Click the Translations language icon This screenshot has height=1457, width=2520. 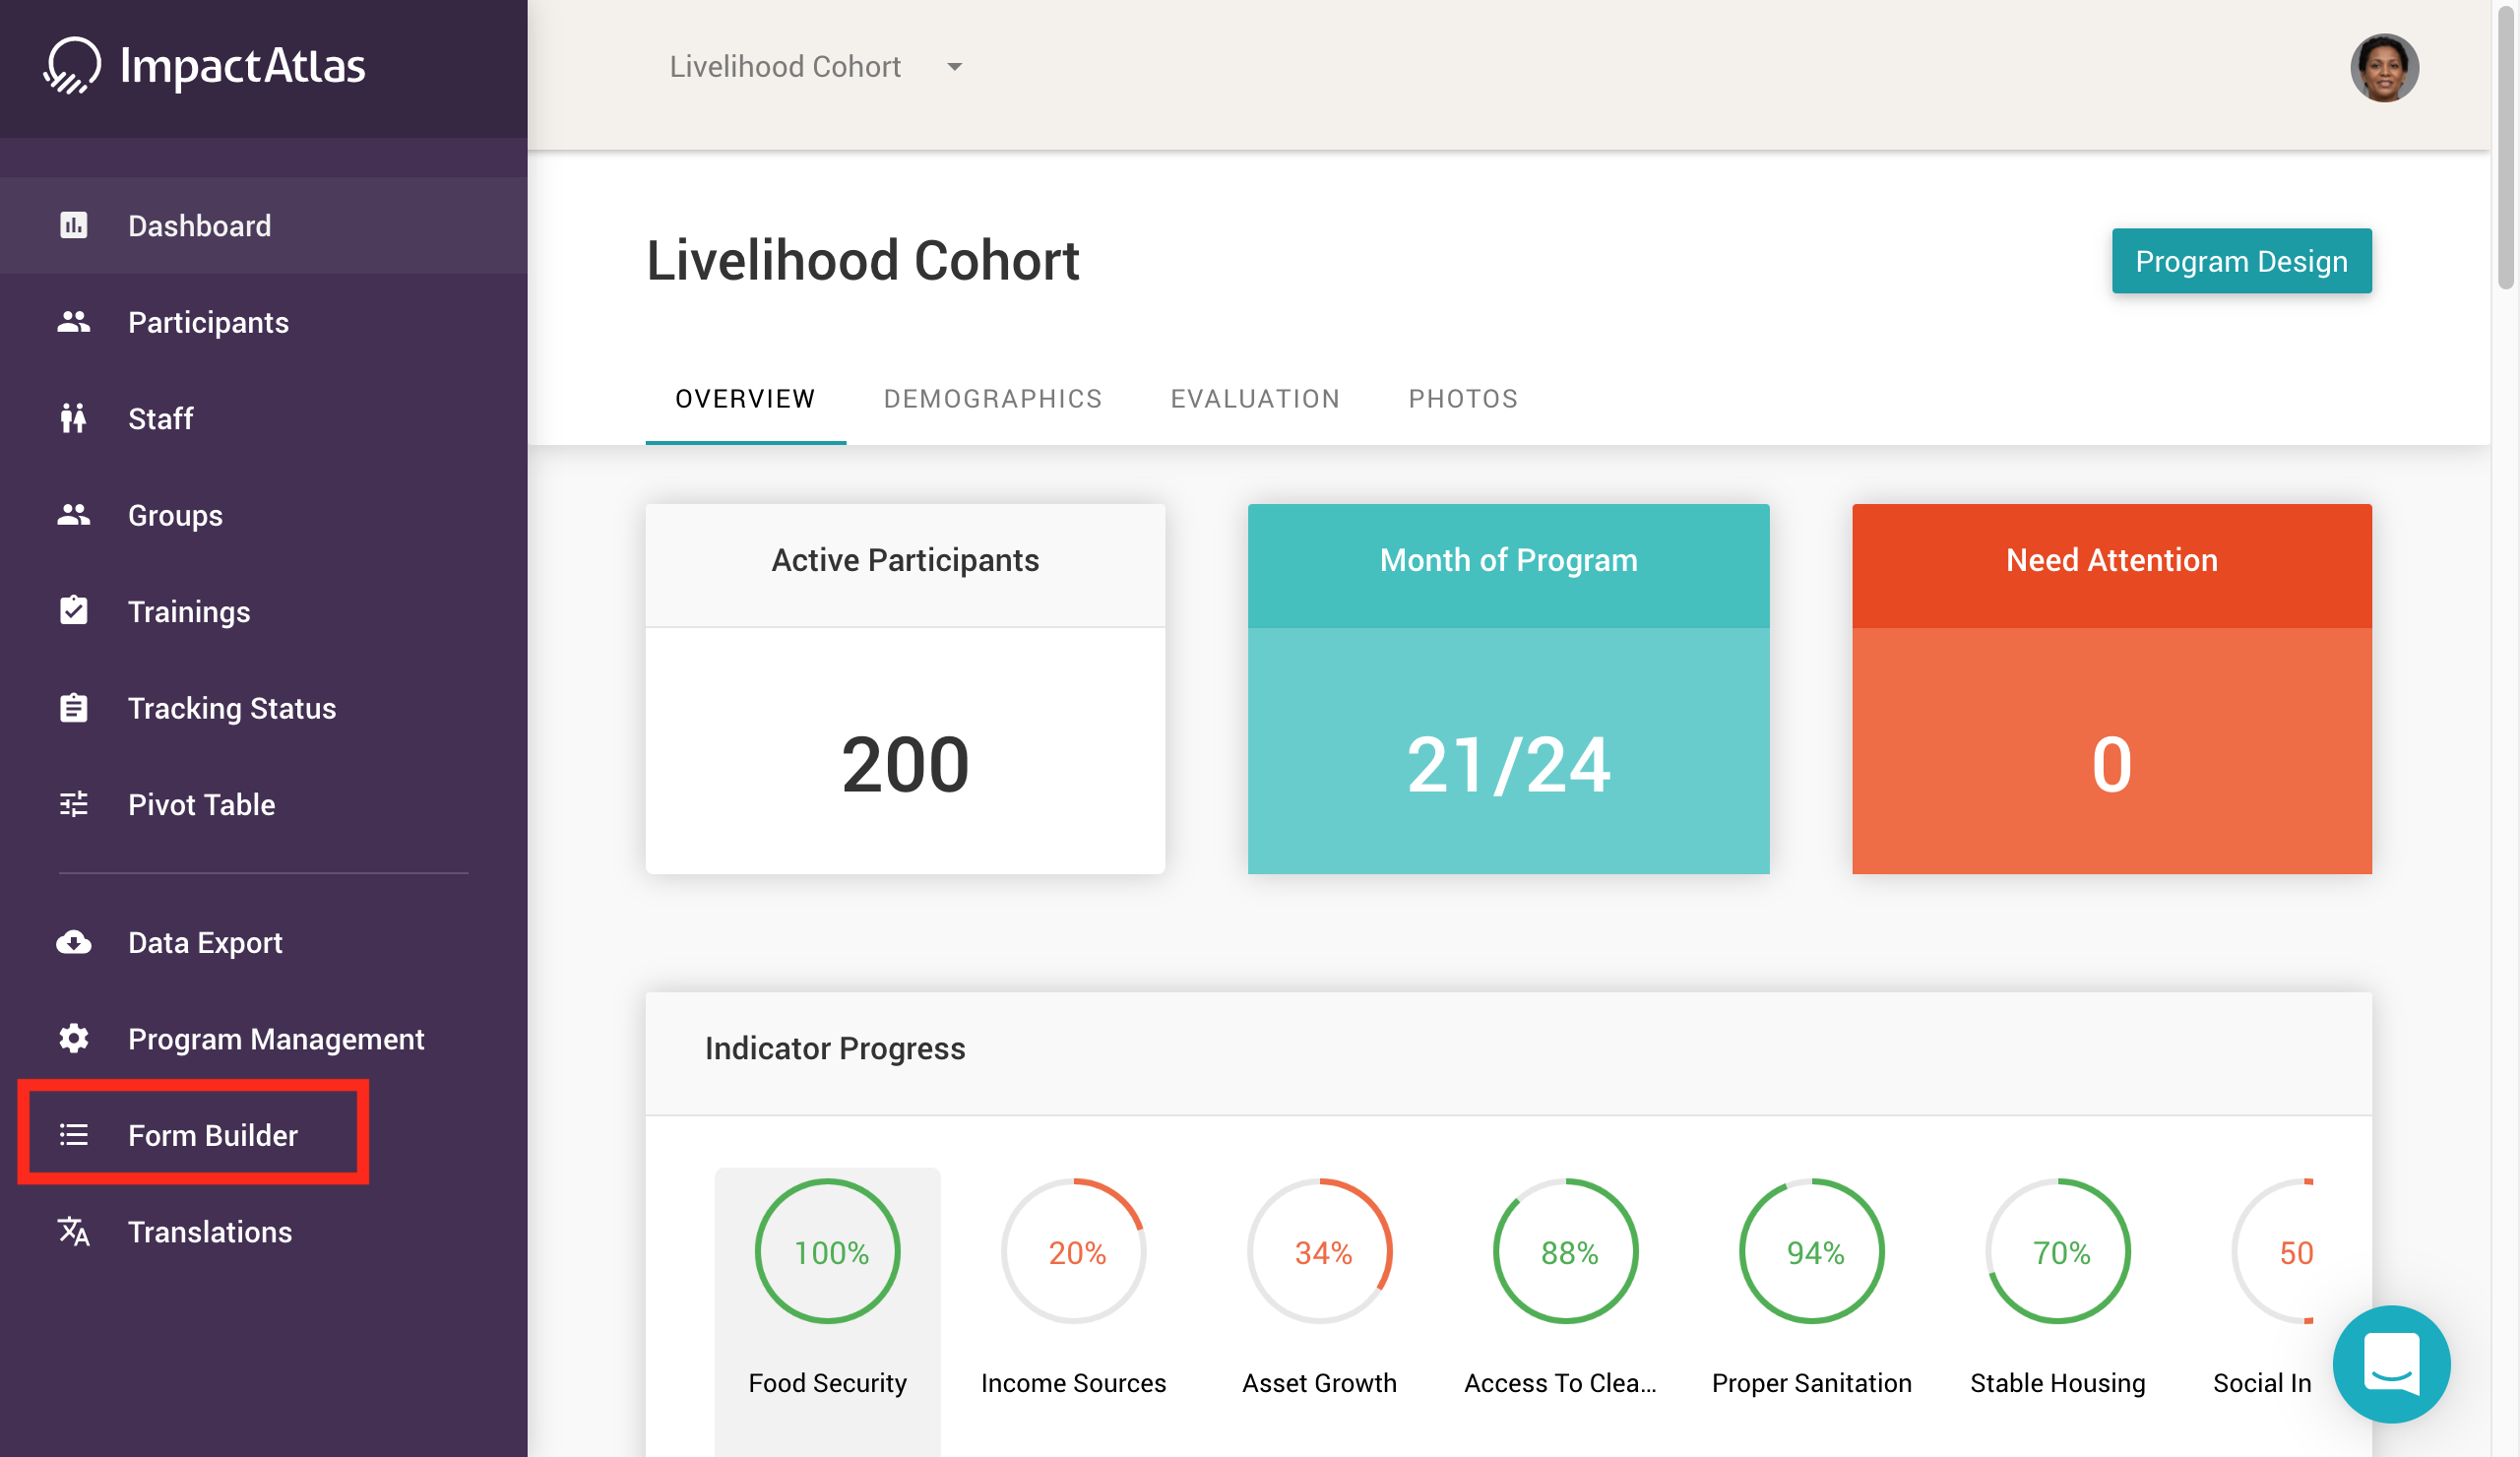point(73,1231)
